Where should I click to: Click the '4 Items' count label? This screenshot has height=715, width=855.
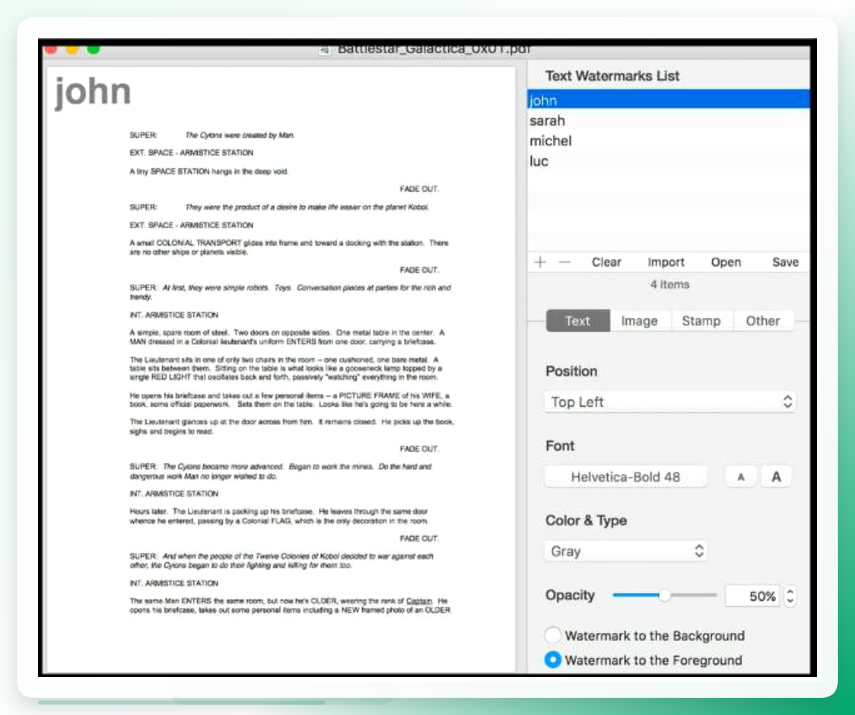point(670,285)
